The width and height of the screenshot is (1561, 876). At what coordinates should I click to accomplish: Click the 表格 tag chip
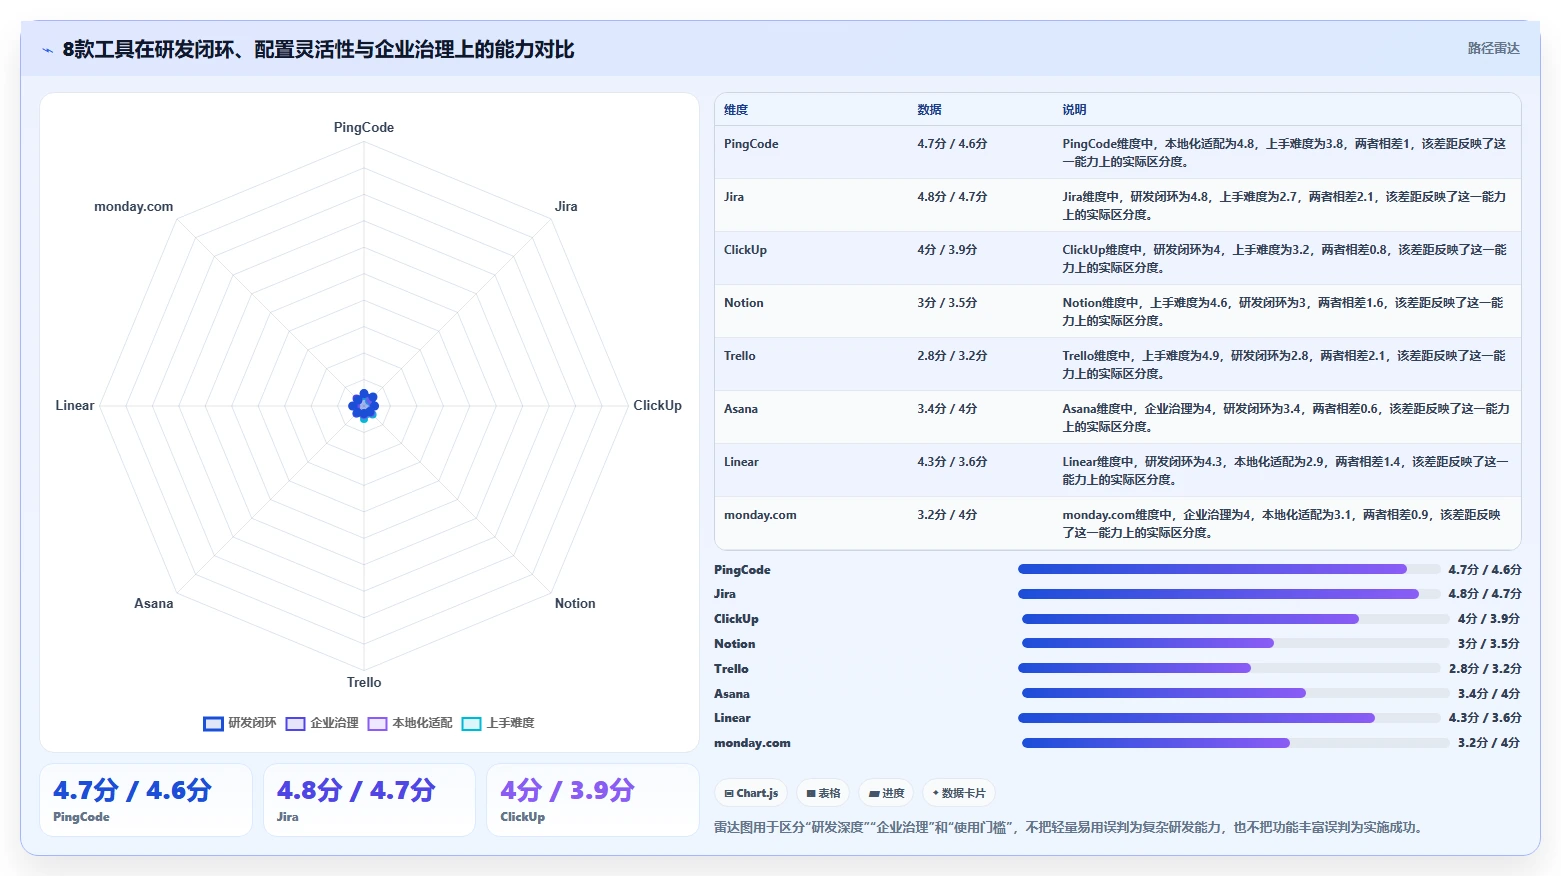point(823,793)
